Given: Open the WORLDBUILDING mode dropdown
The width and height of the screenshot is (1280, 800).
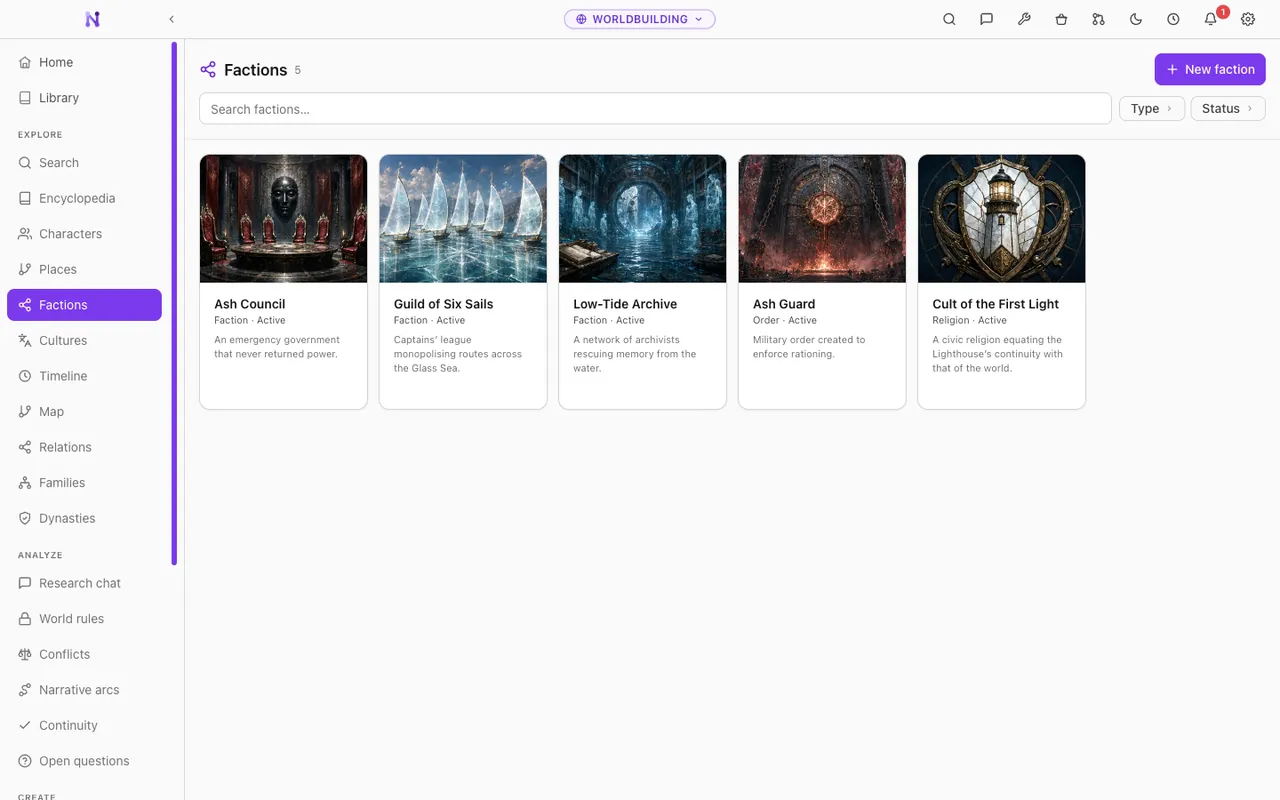Looking at the screenshot, I should 640,19.
